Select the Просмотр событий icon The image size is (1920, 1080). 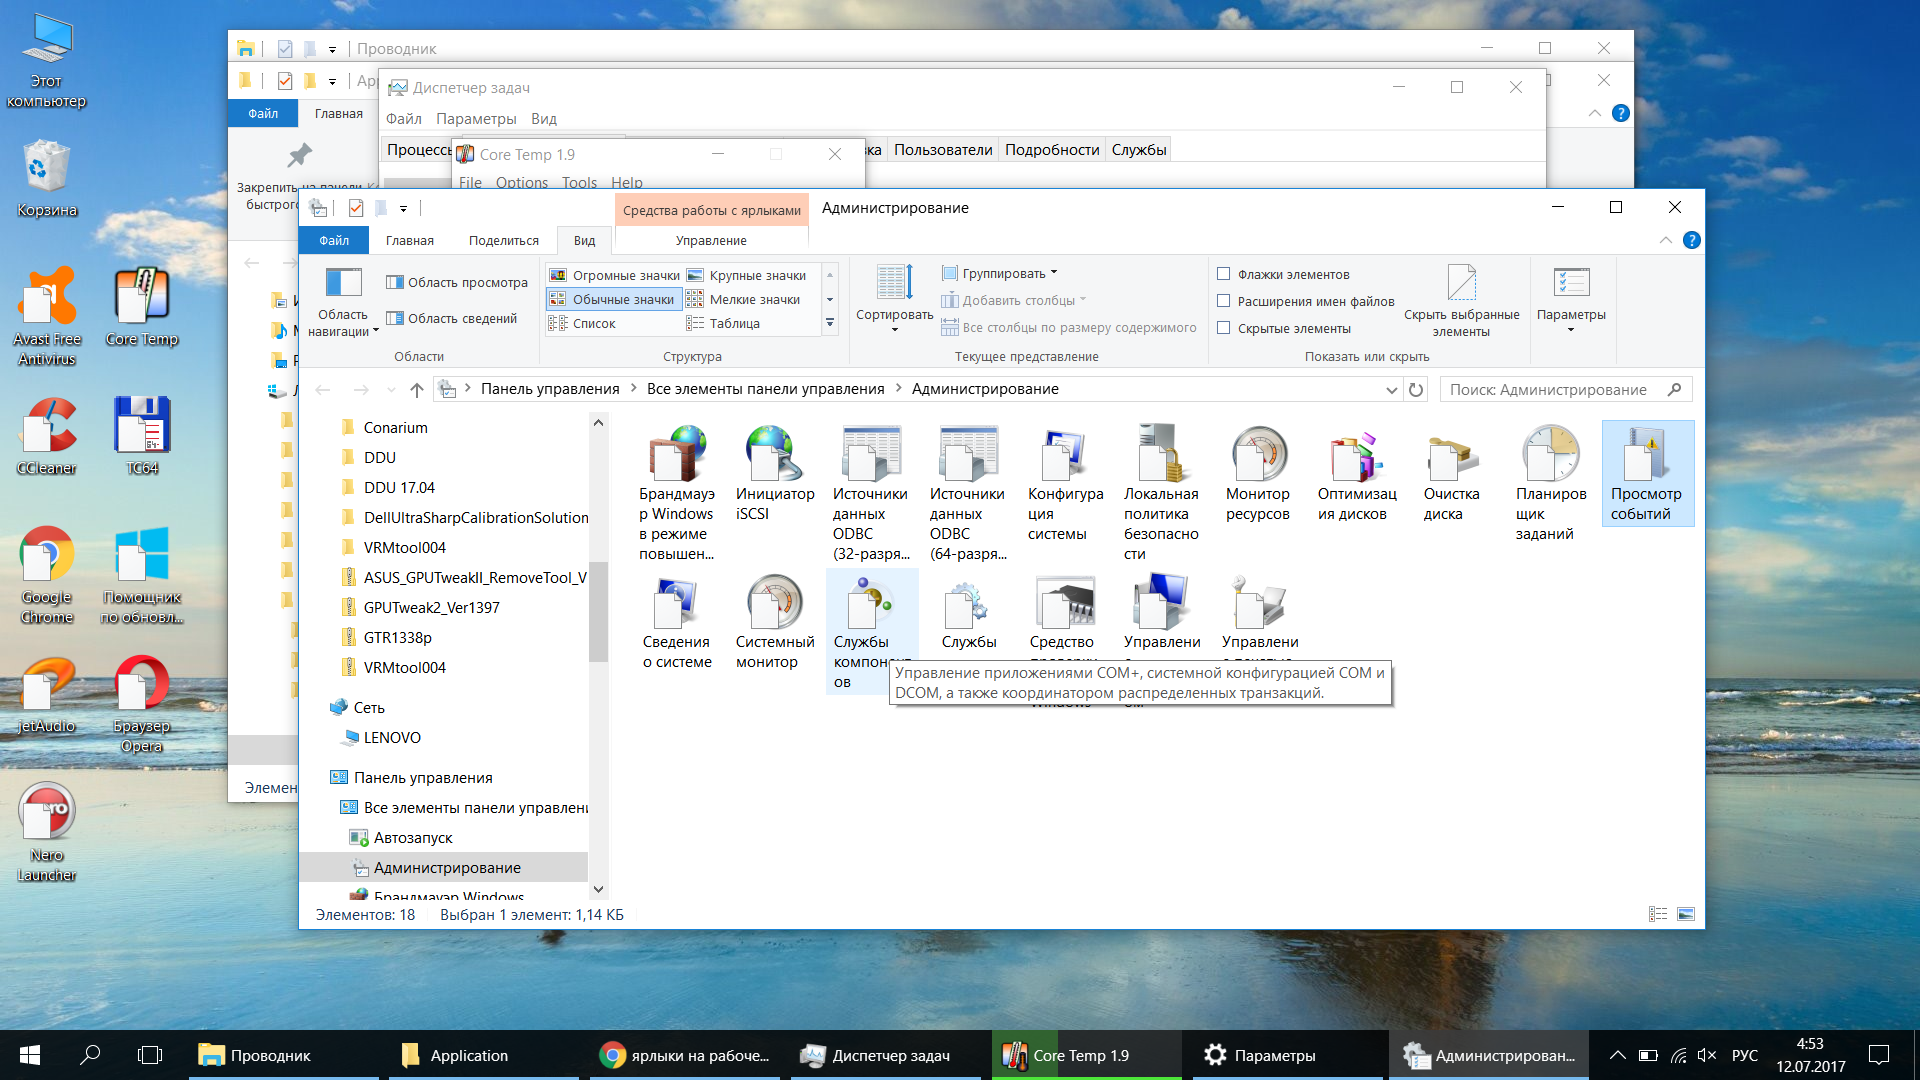point(1646,456)
